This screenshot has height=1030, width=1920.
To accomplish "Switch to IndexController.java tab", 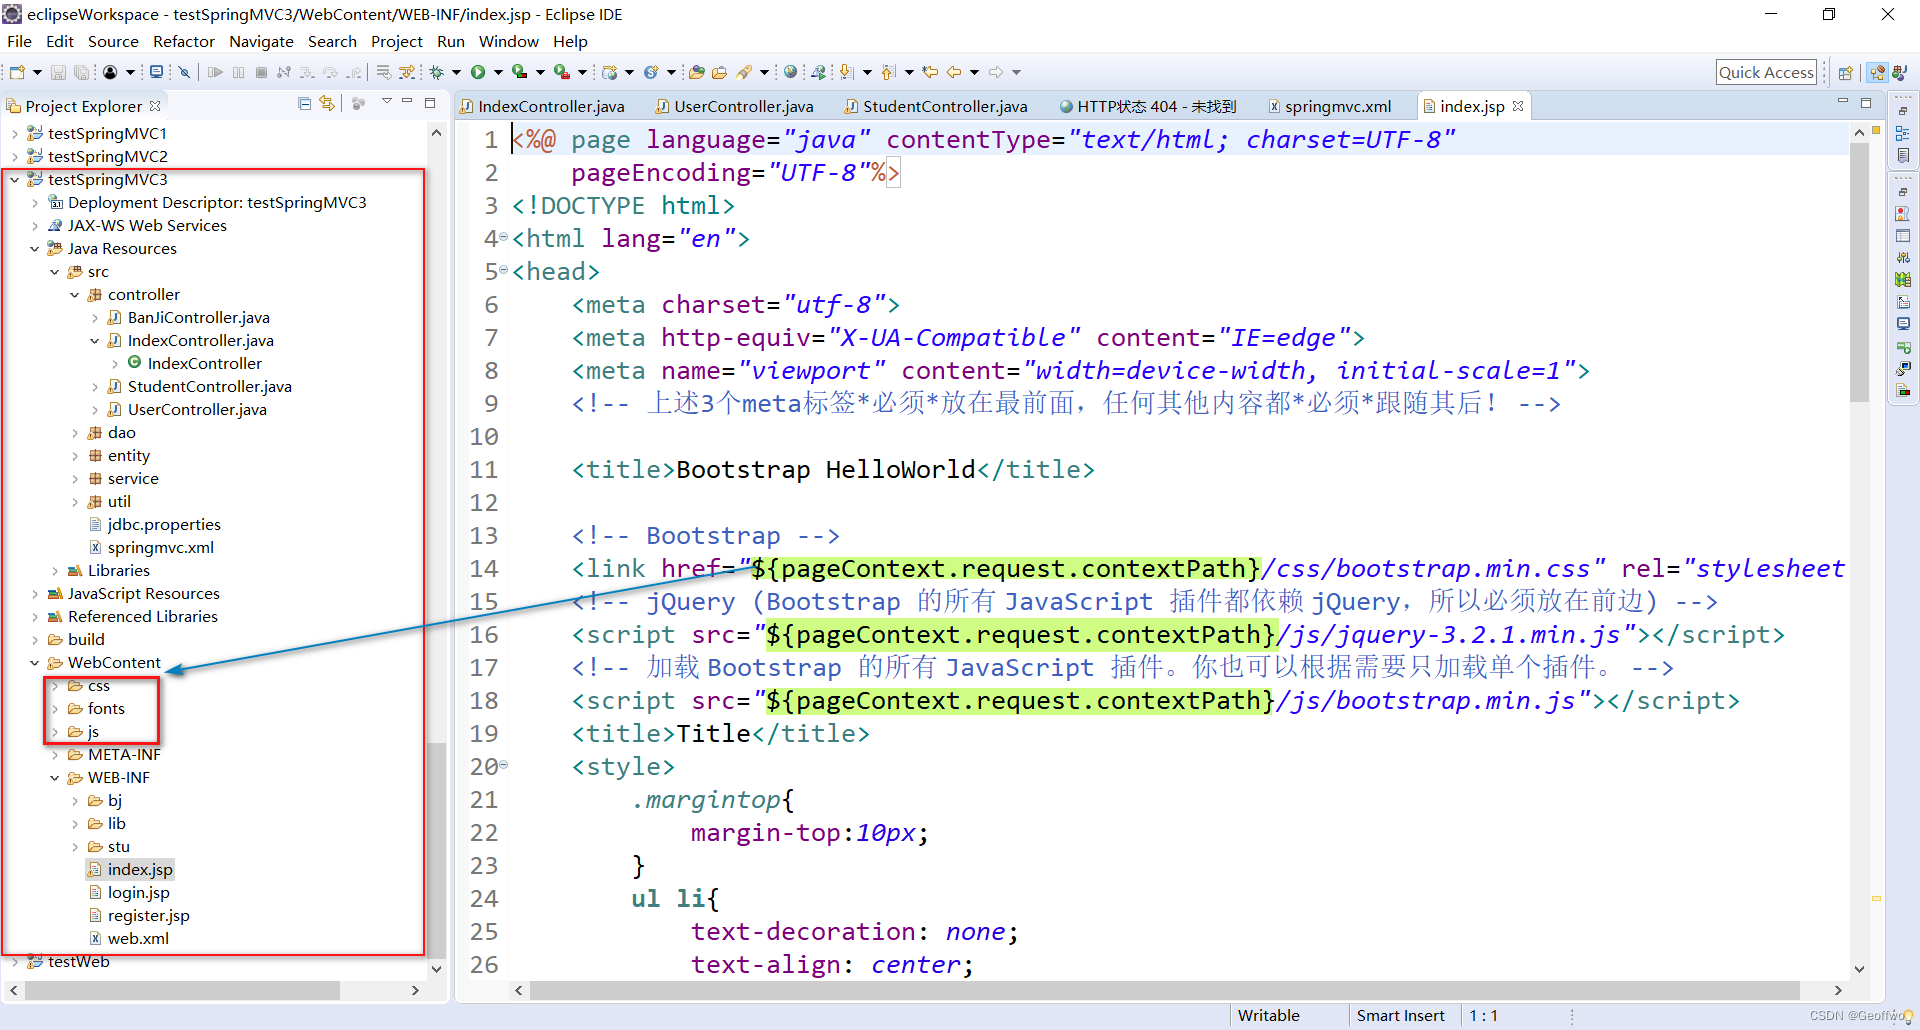I will coord(542,106).
